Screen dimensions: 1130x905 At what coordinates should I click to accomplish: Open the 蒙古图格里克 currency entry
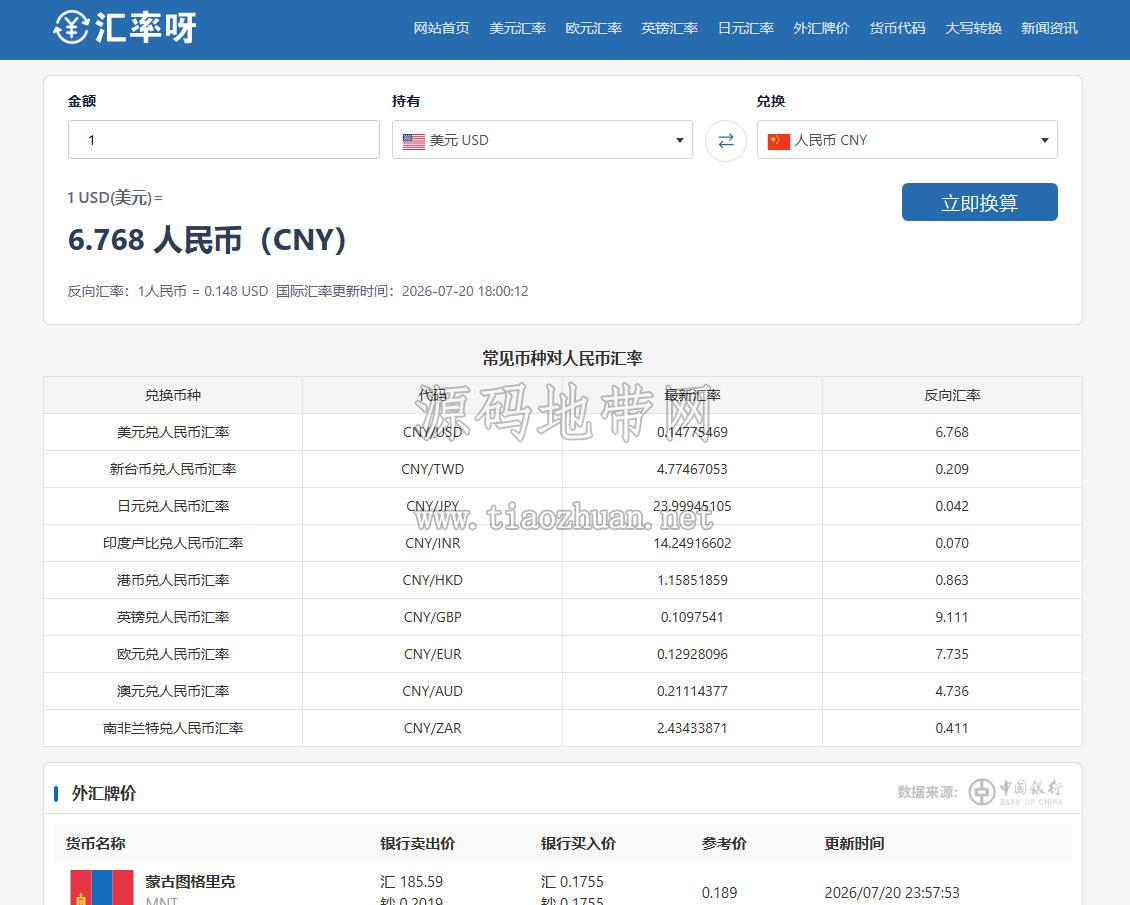pyautogui.click(x=190, y=881)
